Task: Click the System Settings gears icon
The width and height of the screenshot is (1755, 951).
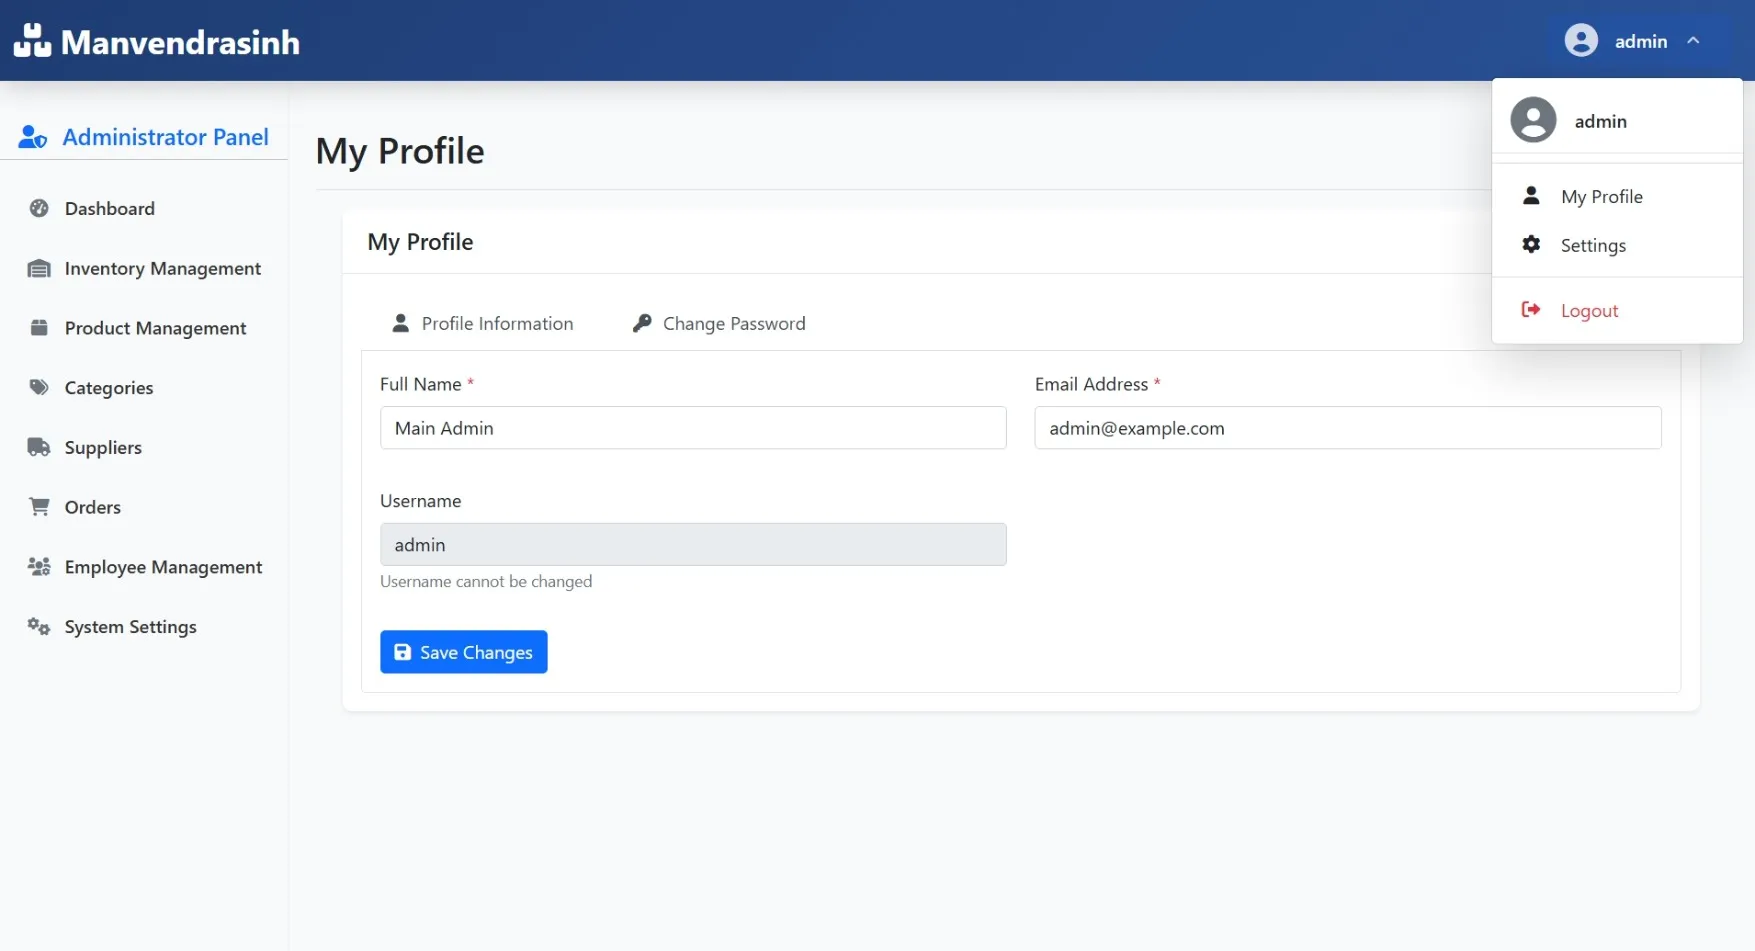Action: click(x=39, y=626)
